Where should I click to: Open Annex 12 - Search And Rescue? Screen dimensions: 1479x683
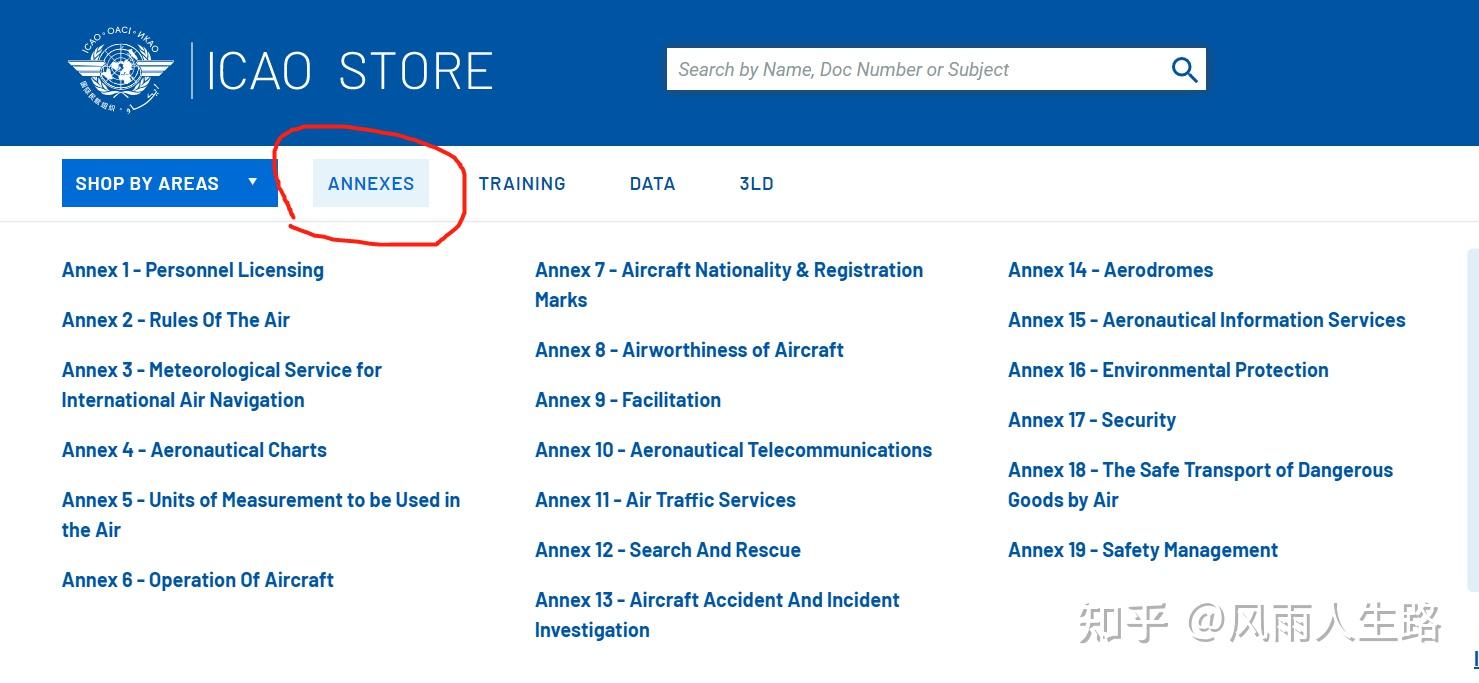click(x=667, y=549)
